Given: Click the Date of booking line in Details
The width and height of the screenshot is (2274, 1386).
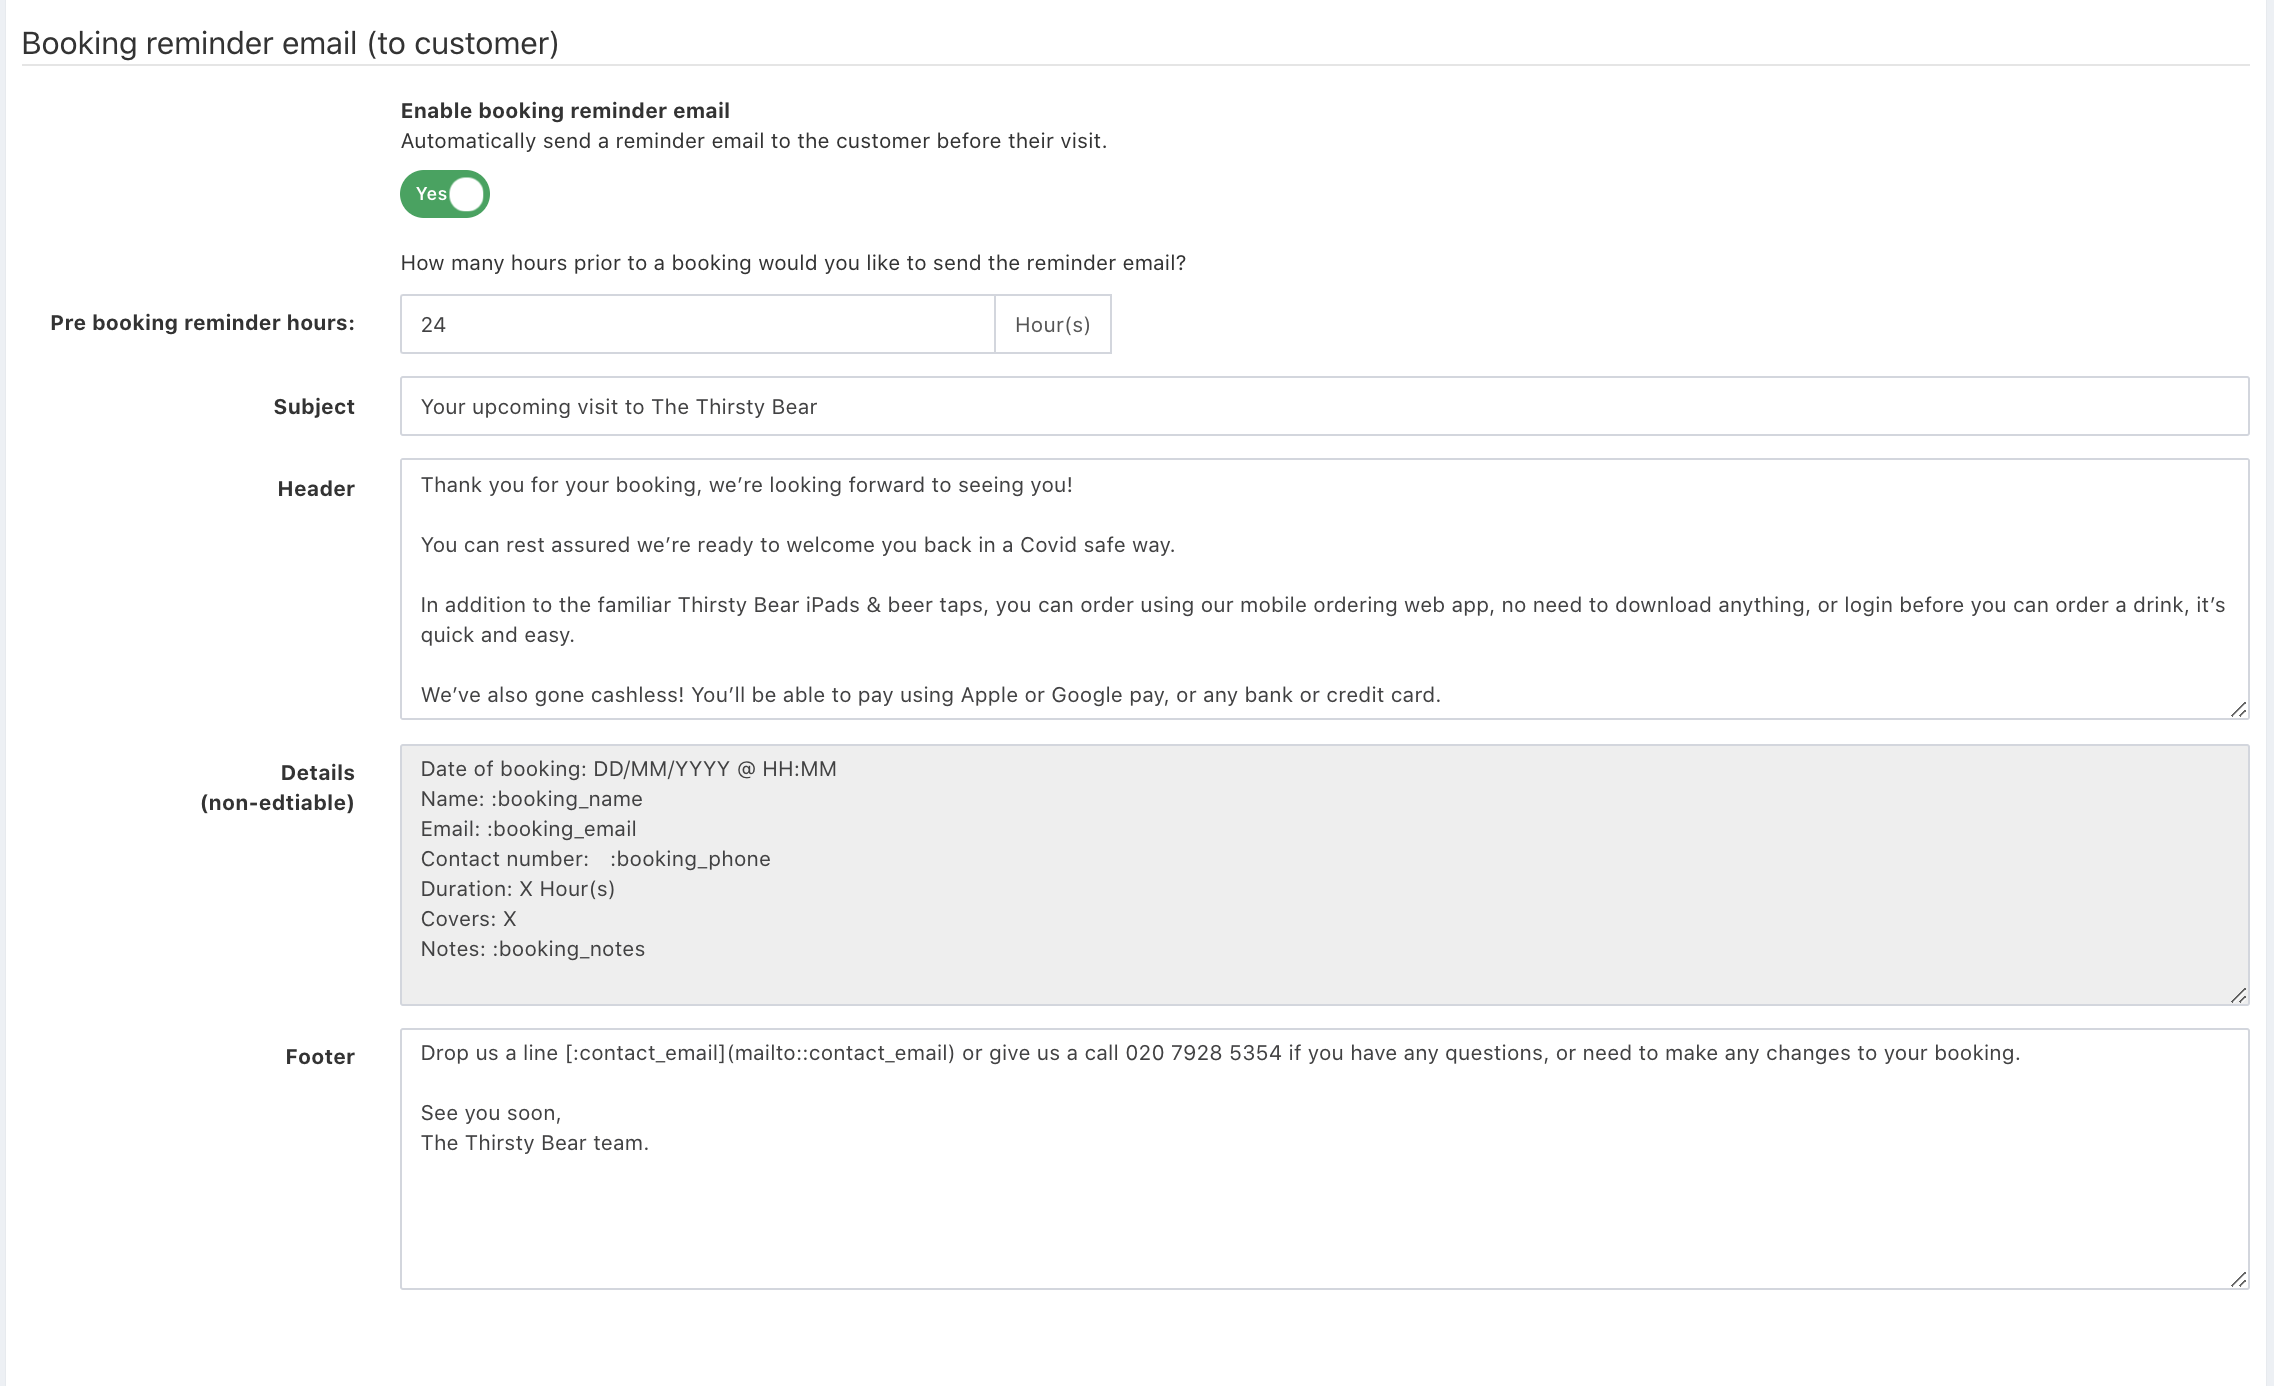Looking at the screenshot, I should coord(628,769).
